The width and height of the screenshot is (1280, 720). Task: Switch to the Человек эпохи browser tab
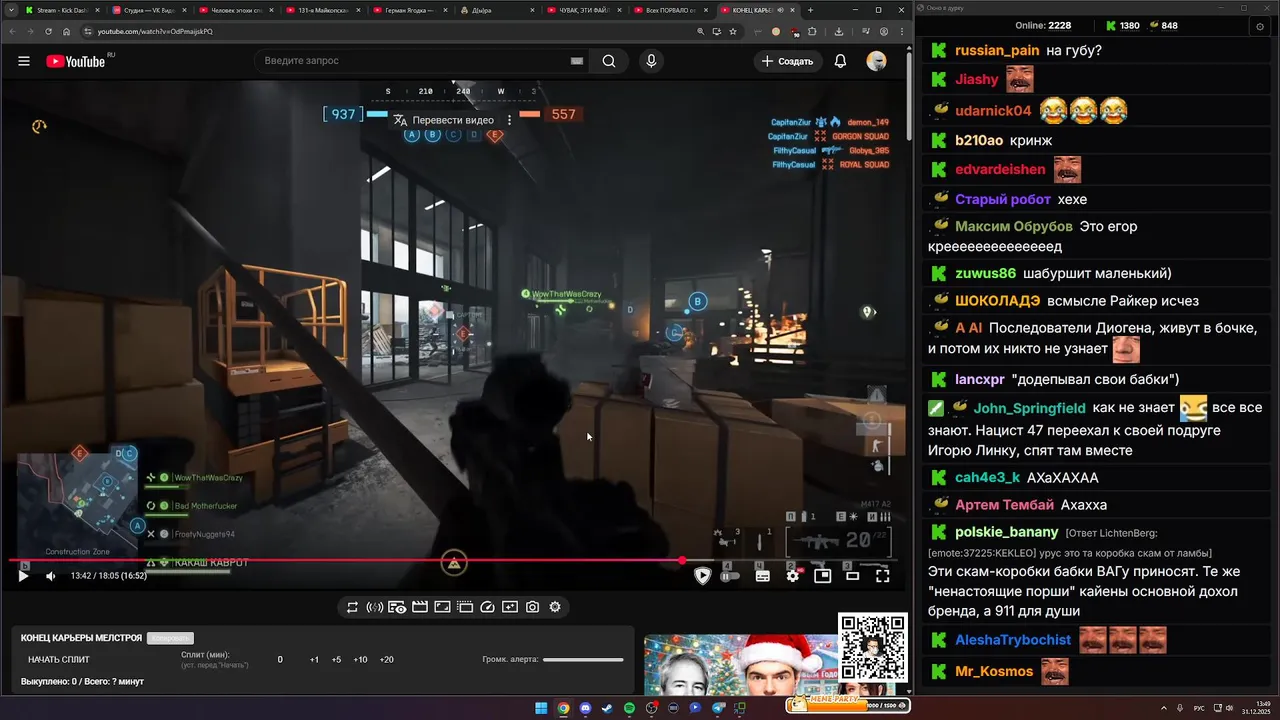tap(234, 10)
